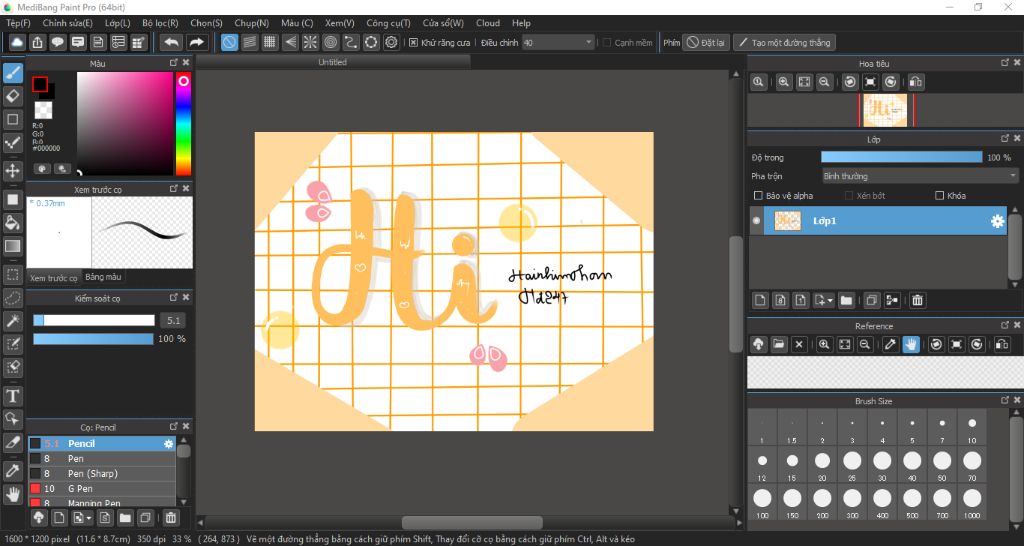Image resolution: width=1024 pixels, height=546 pixels.
Task: Open the Pha trộn blending dropdown
Action: click(x=920, y=176)
